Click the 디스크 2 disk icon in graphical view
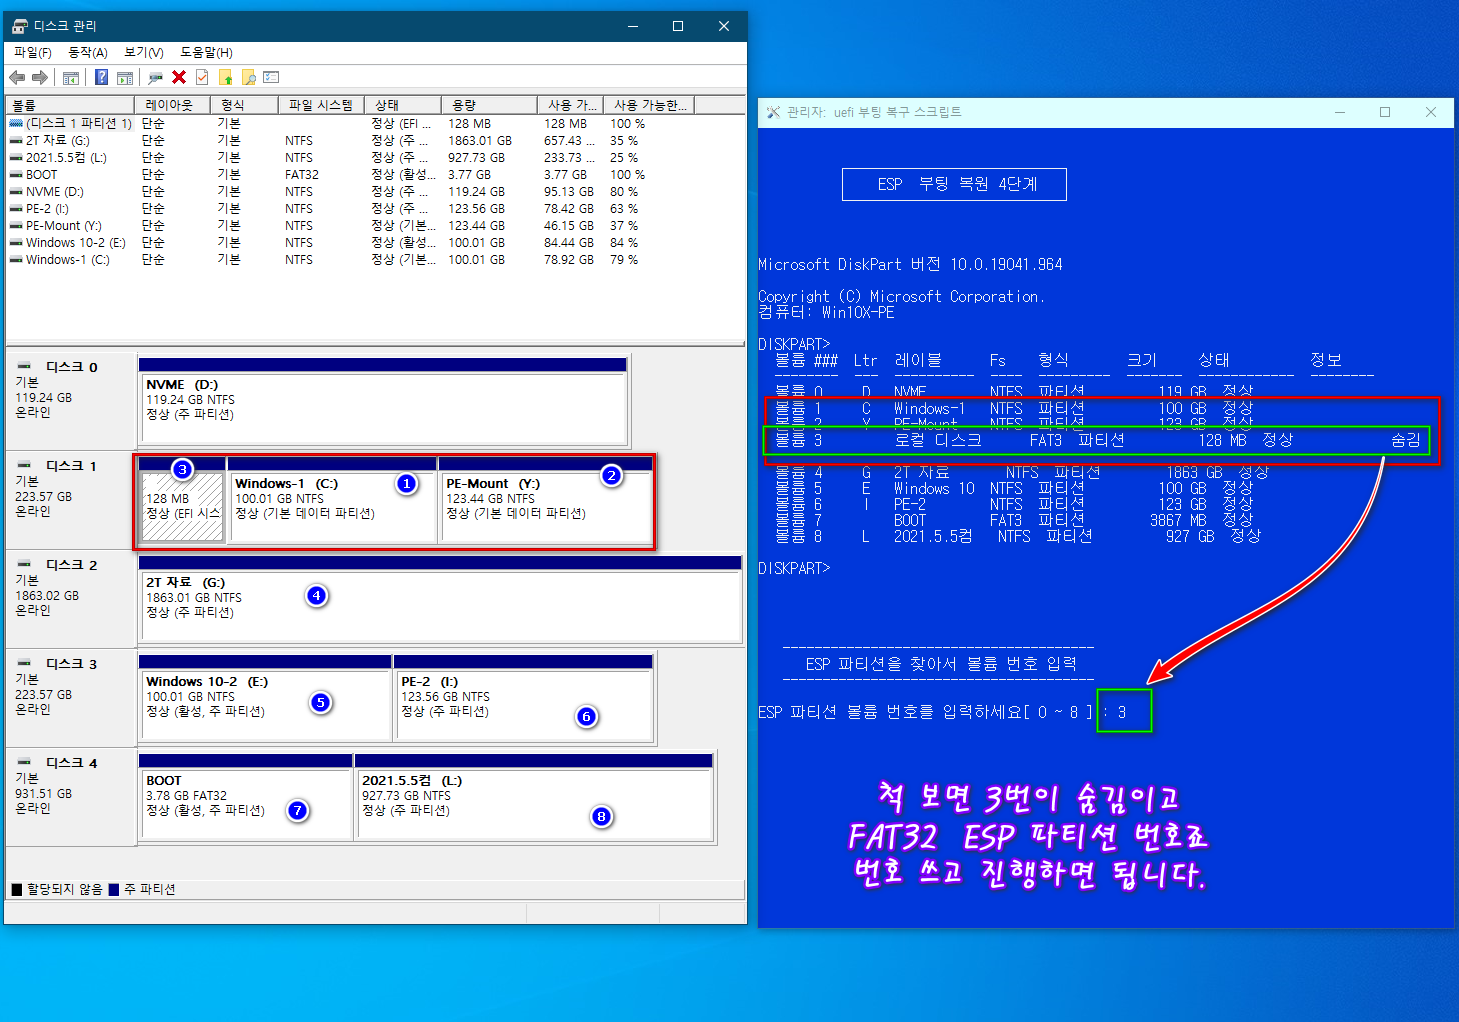This screenshot has width=1459, height=1022. (24, 565)
